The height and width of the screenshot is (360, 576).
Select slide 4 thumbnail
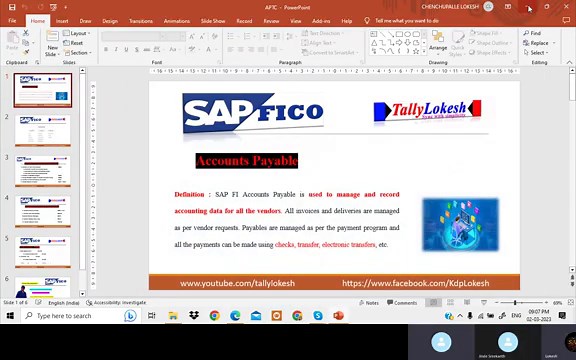(x=43, y=211)
